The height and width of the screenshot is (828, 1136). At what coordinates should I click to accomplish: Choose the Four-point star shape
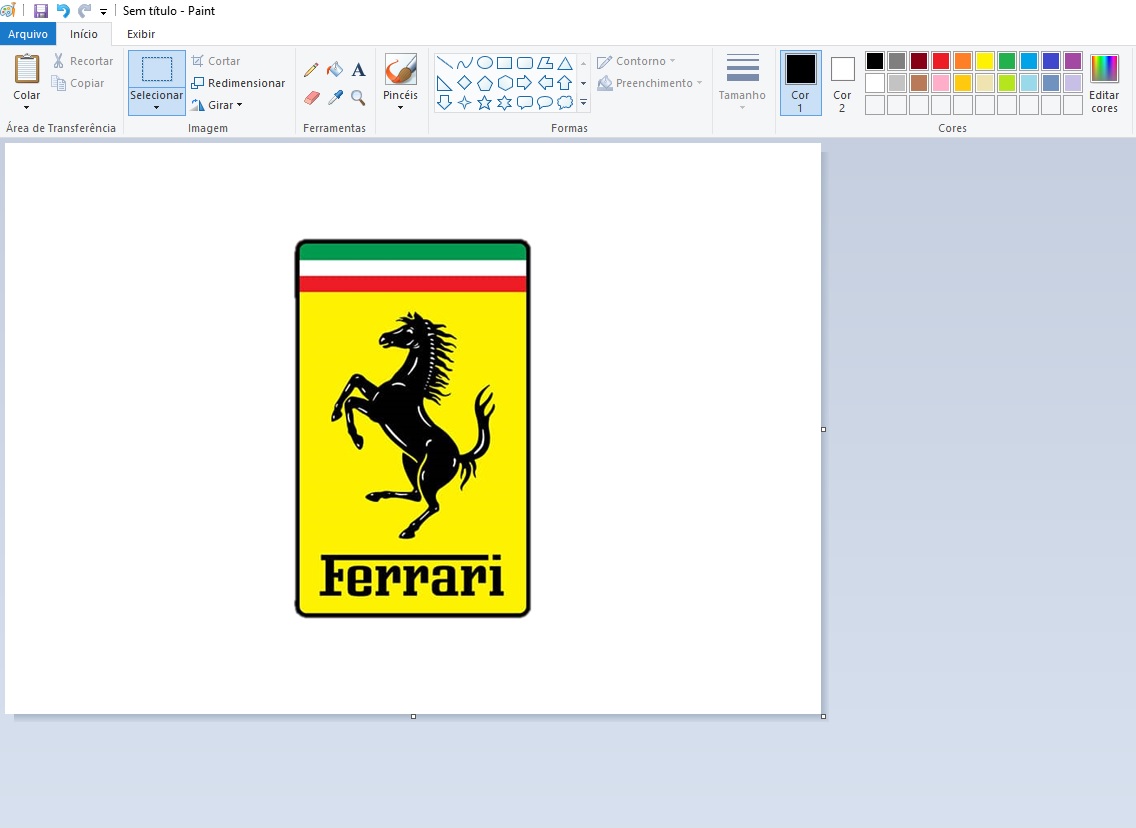click(464, 102)
